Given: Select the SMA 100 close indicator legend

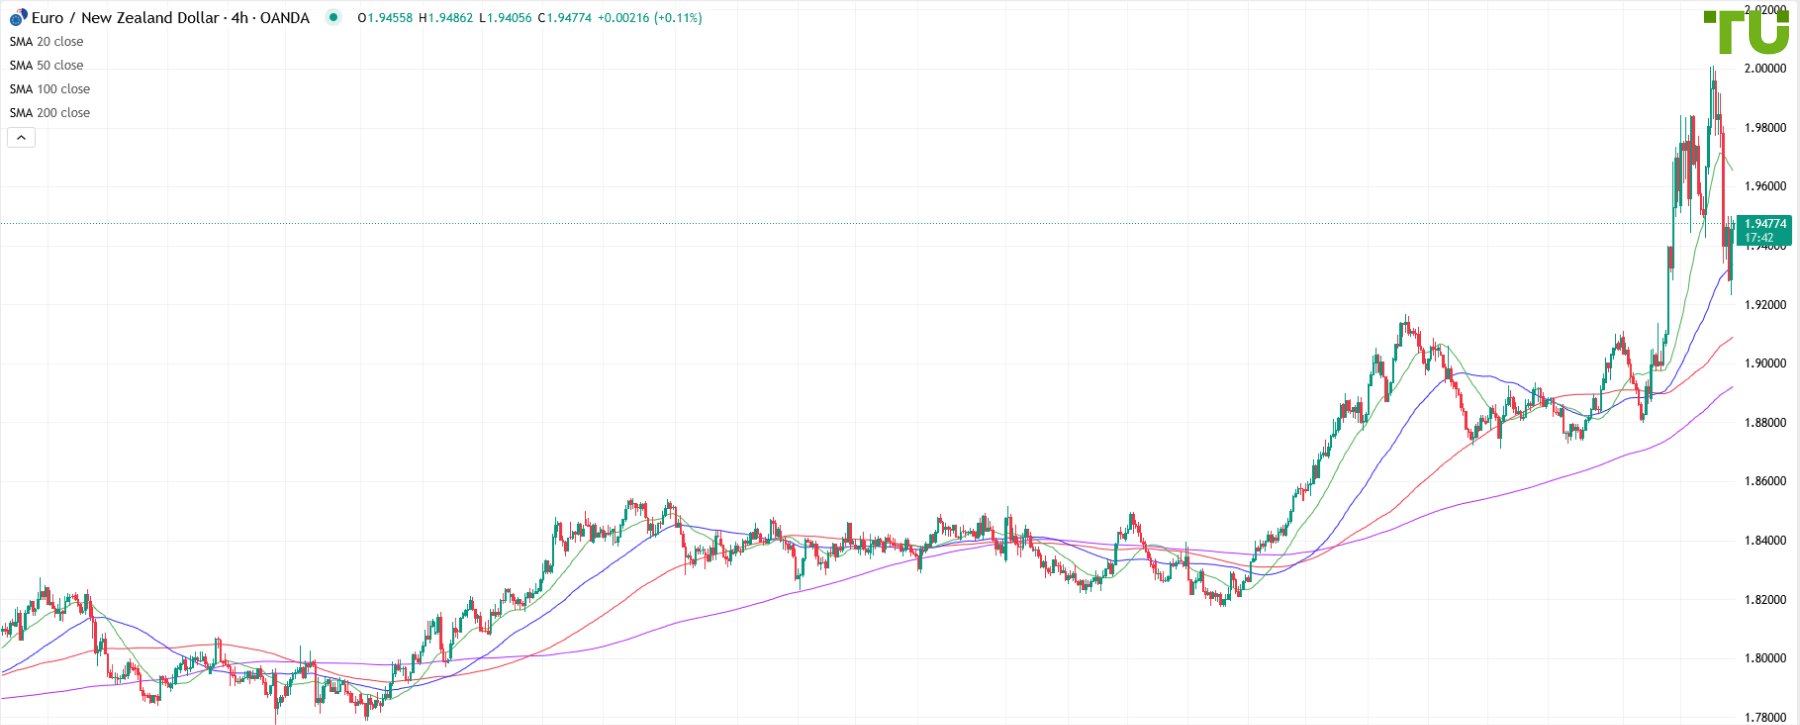Looking at the screenshot, I should [x=50, y=89].
